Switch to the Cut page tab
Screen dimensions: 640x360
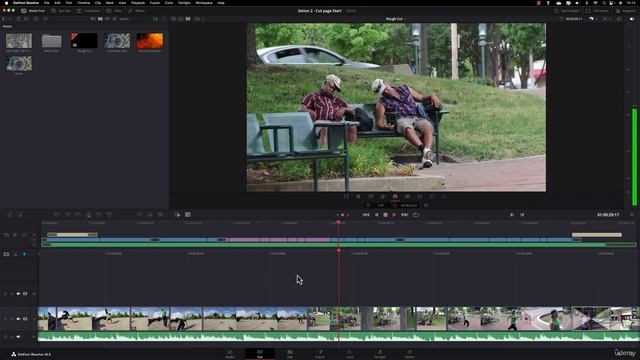(260, 353)
